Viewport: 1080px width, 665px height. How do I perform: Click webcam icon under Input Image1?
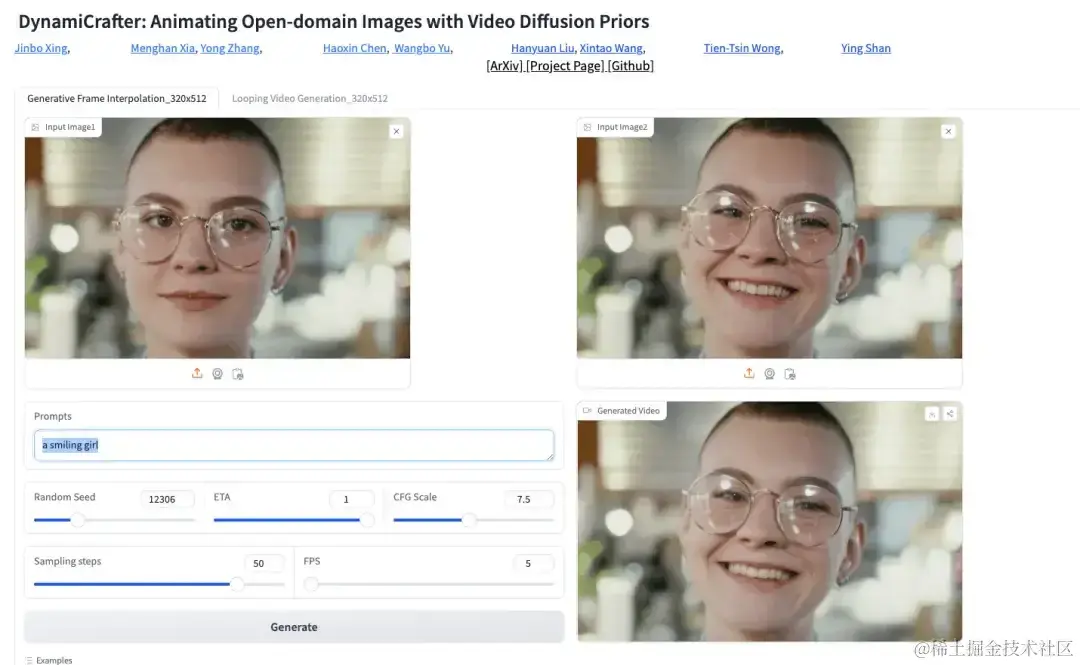point(218,374)
